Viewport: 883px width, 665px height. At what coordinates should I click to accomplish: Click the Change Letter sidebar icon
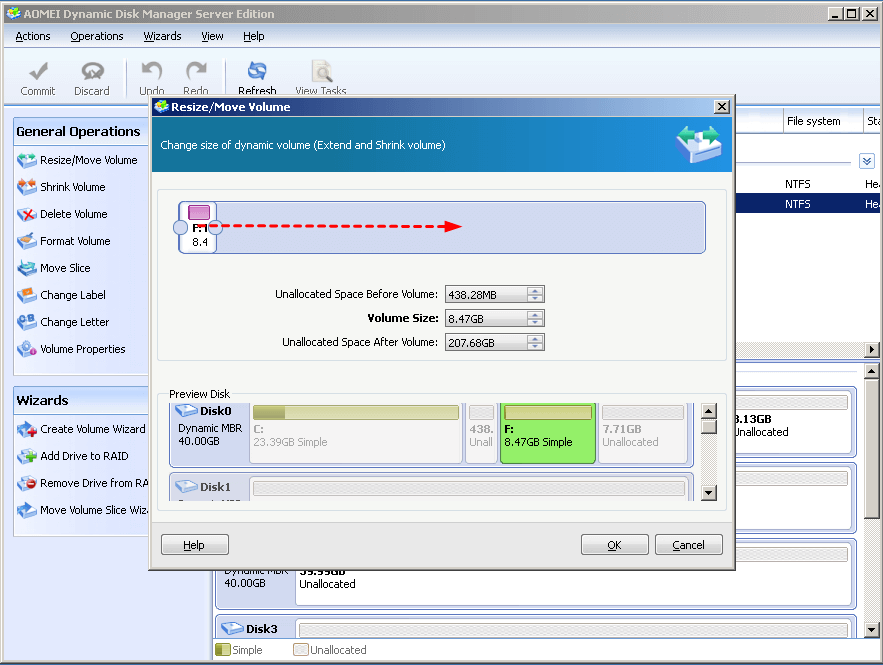26,323
